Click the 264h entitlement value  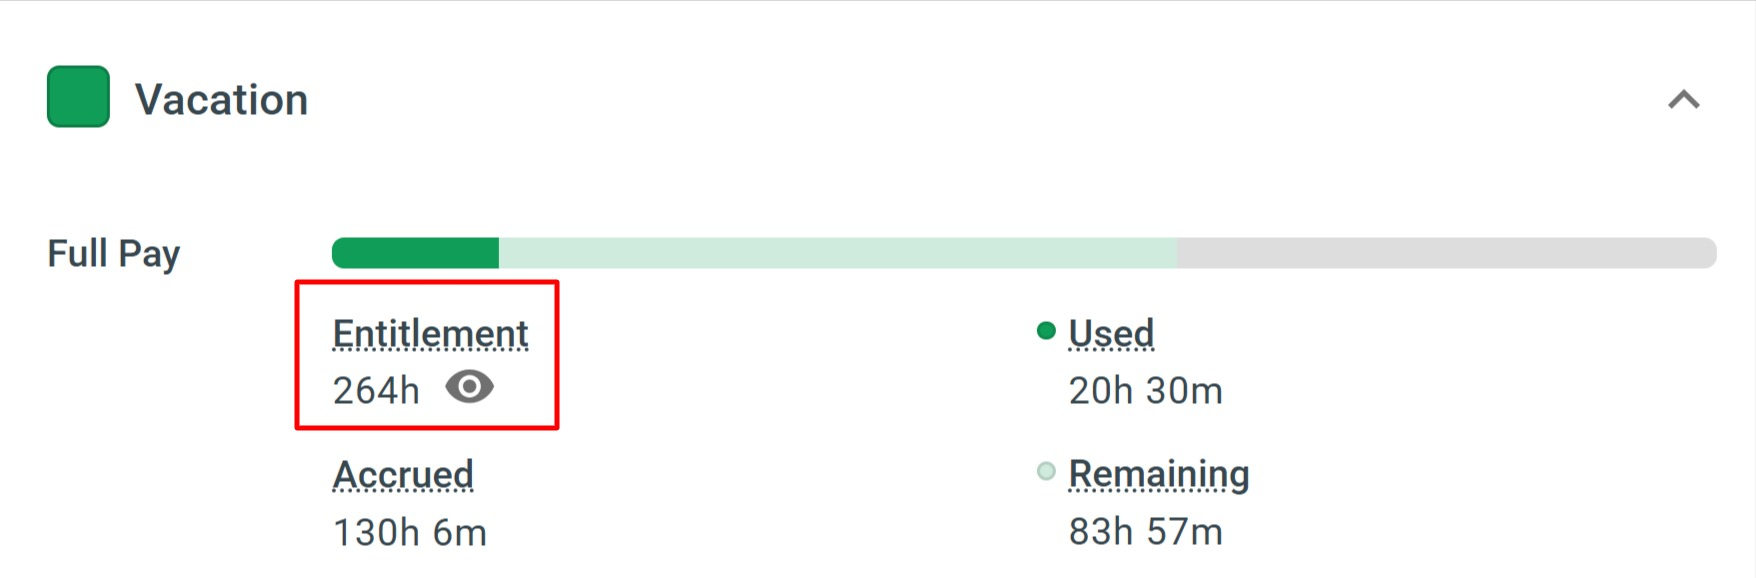376,391
